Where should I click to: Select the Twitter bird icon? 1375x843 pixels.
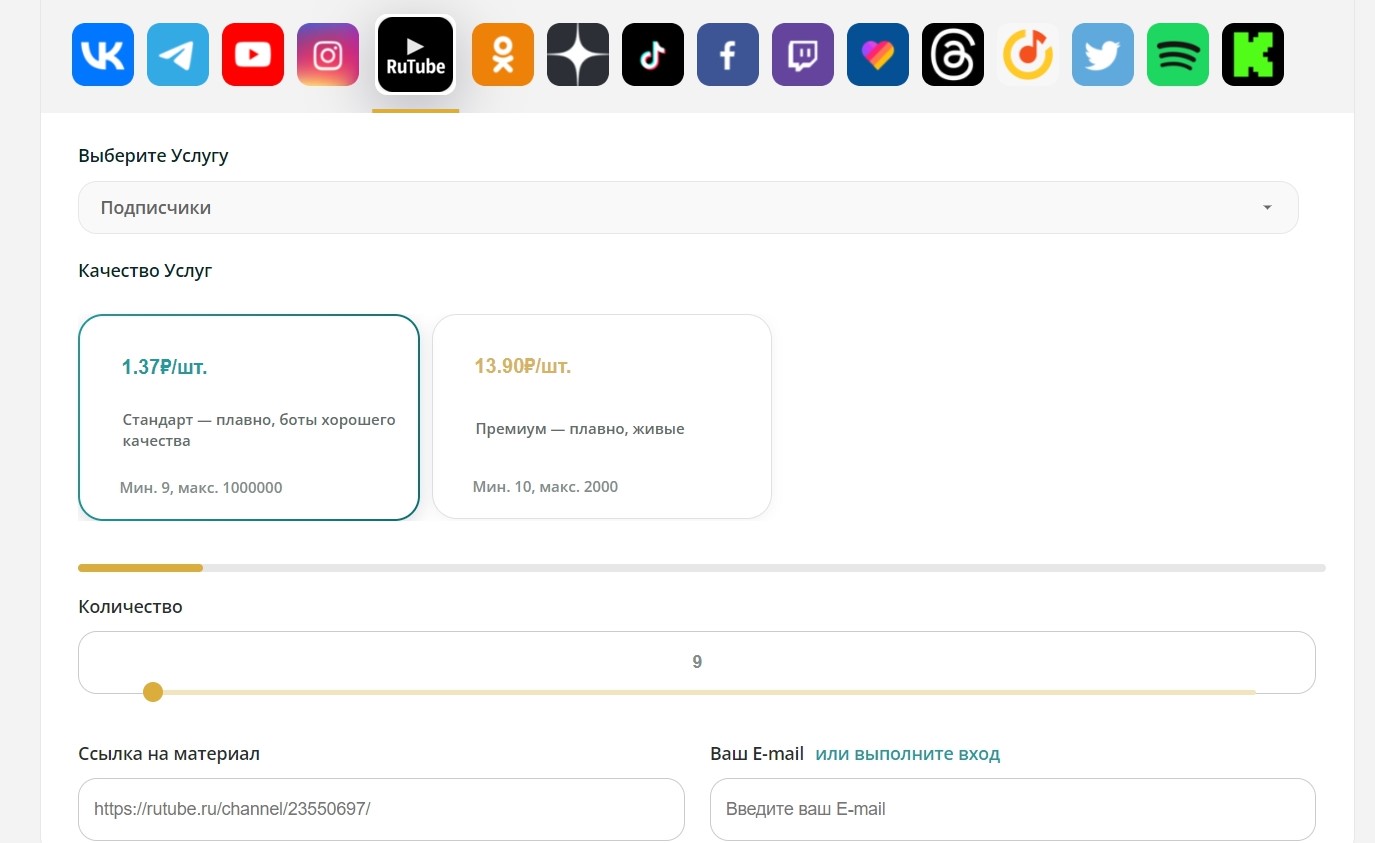click(1103, 54)
